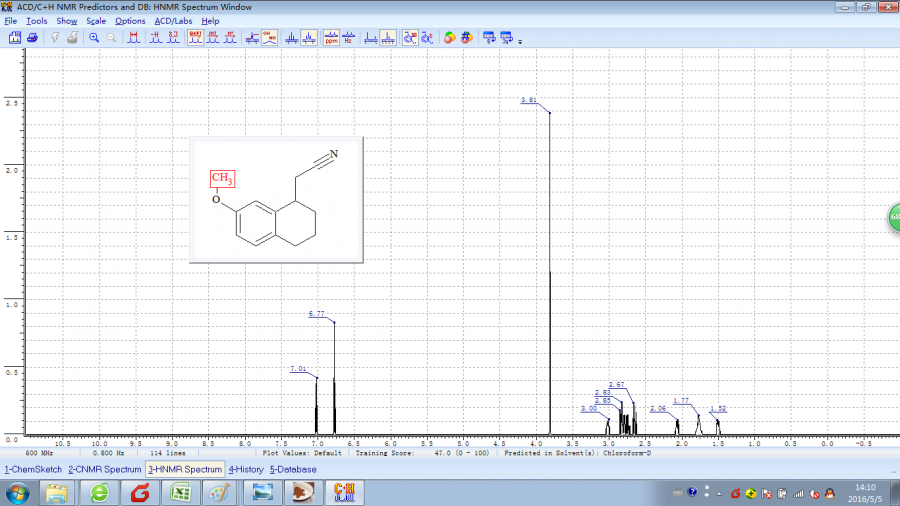900x506 pixels.
Task: Click the 7.01 peak label
Action: [298, 369]
